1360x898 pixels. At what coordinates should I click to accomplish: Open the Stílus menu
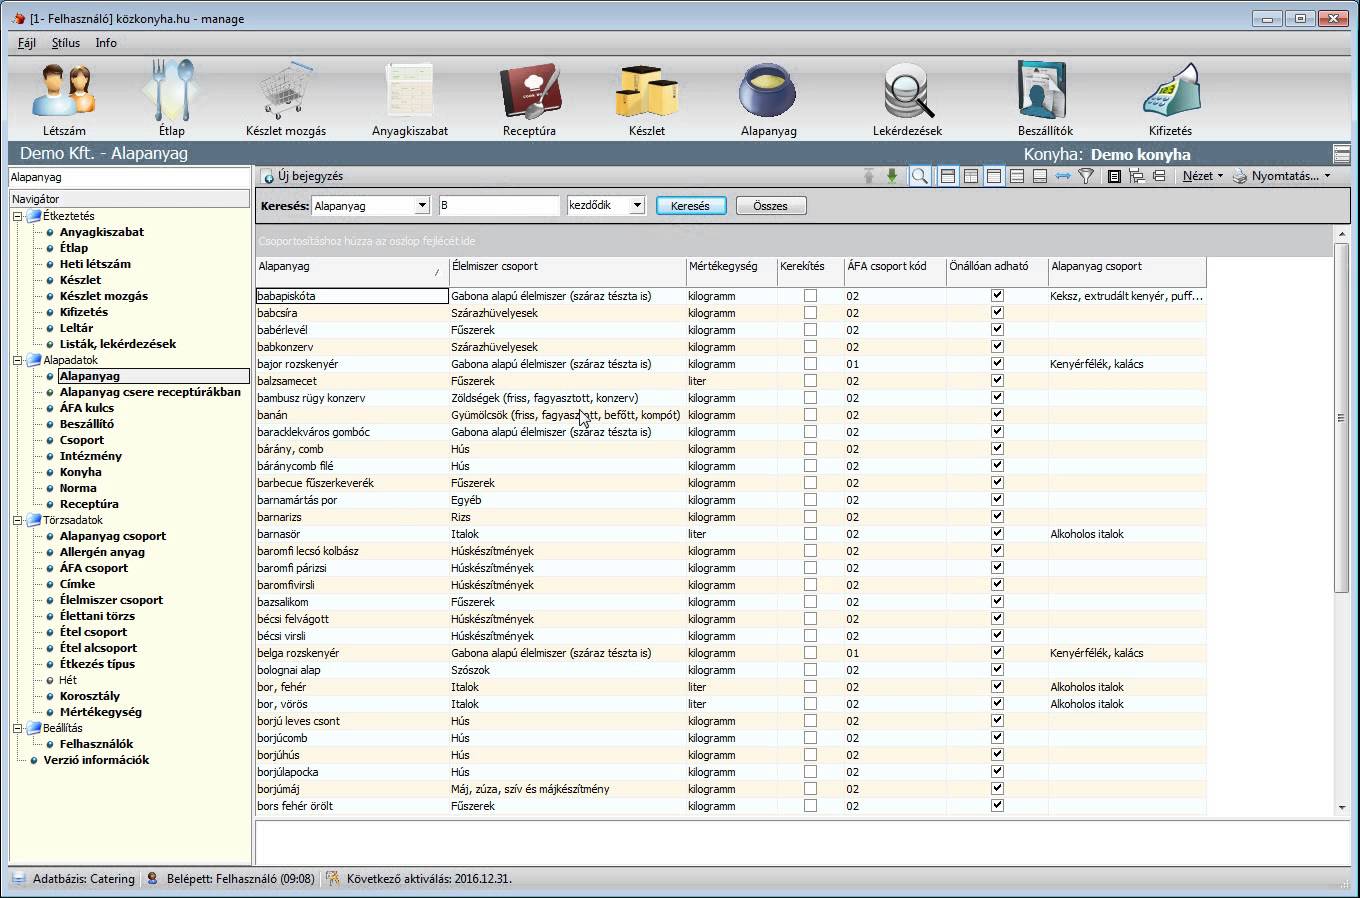(x=66, y=43)
